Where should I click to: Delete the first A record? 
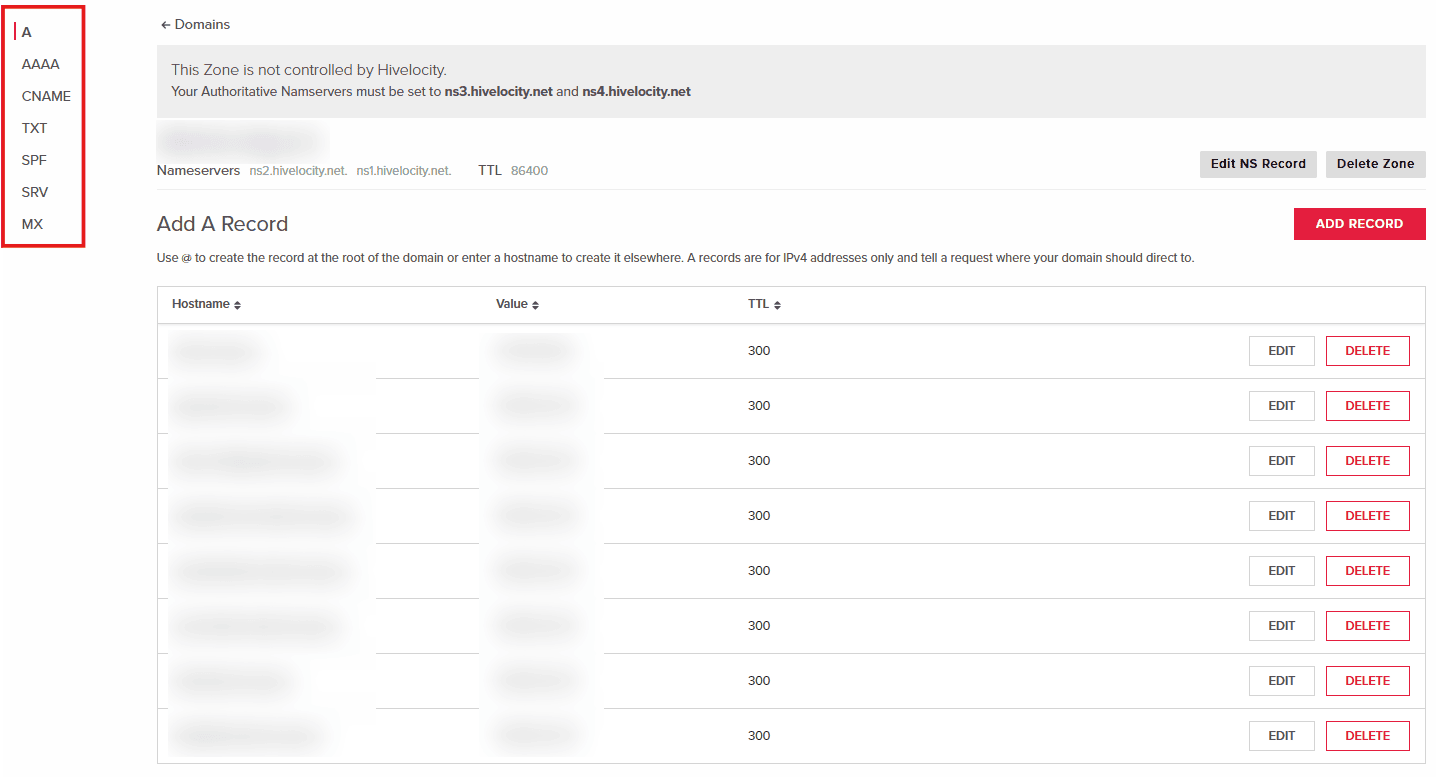tap(1367, 350)
